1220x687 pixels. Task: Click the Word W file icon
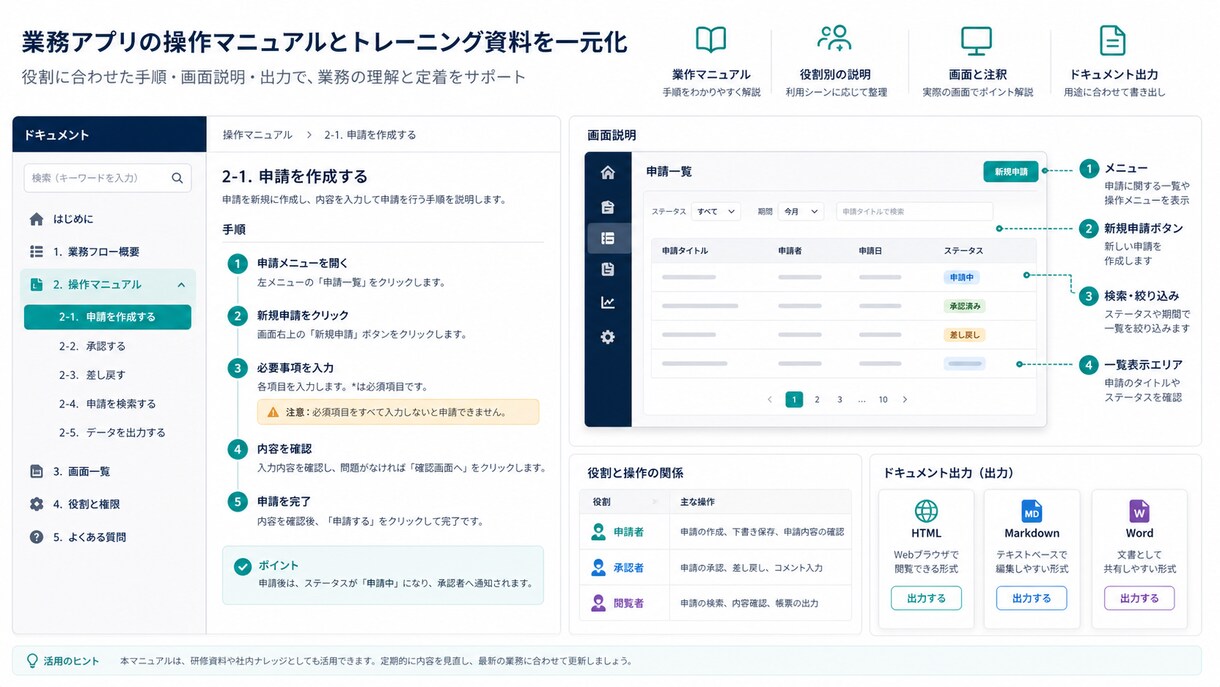[1139, 512]
